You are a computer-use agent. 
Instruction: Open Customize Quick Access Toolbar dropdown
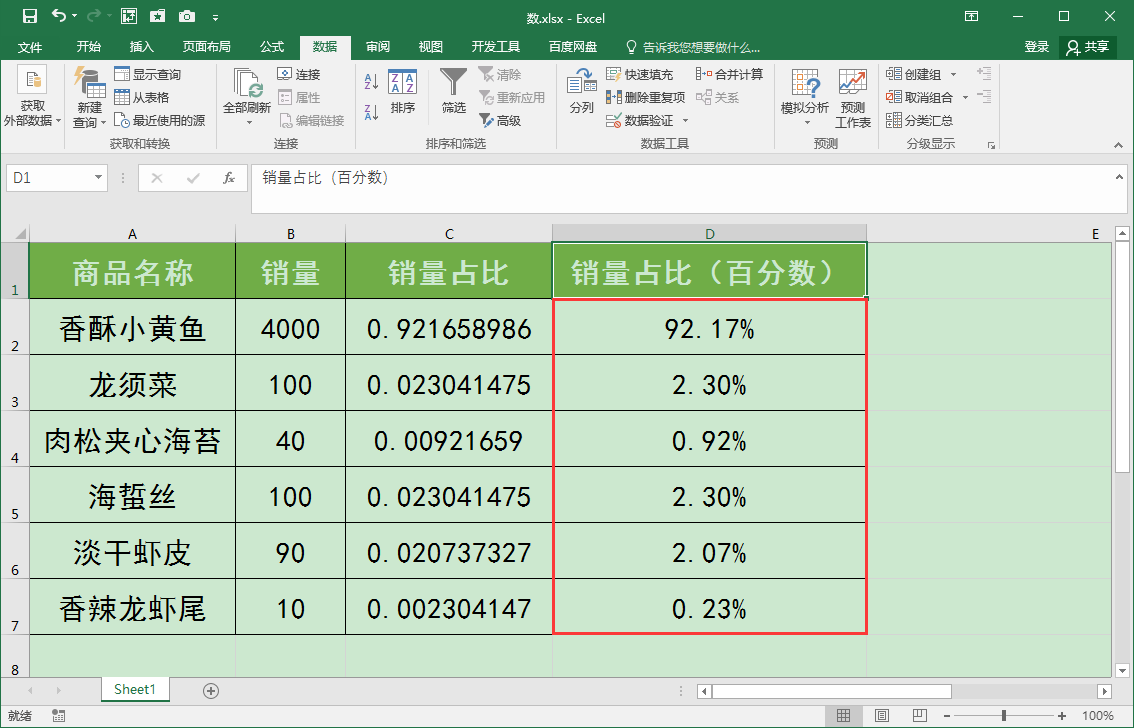tap(216, 17)
